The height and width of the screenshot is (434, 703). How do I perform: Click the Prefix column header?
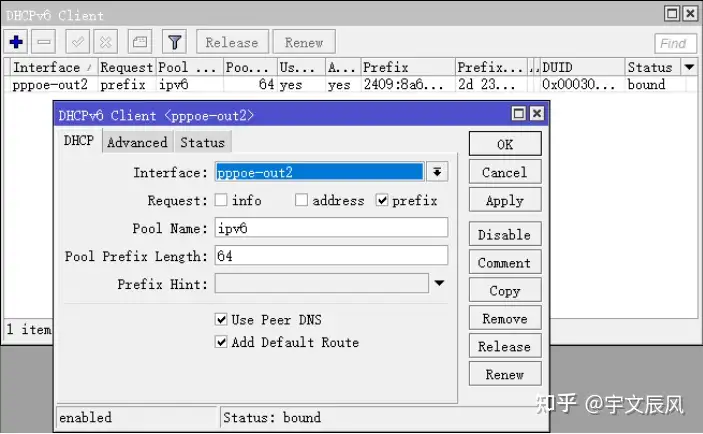click(x=408, y=67)
